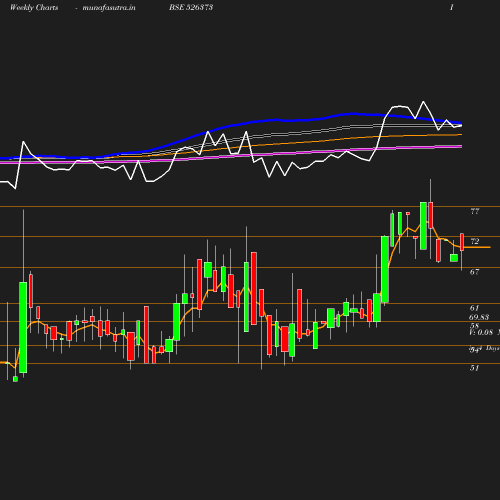The width and height of the screenshot is (500, 500).
Task: Click the 'V: 0.08' volume value
Action: click(x=481, y=332)
